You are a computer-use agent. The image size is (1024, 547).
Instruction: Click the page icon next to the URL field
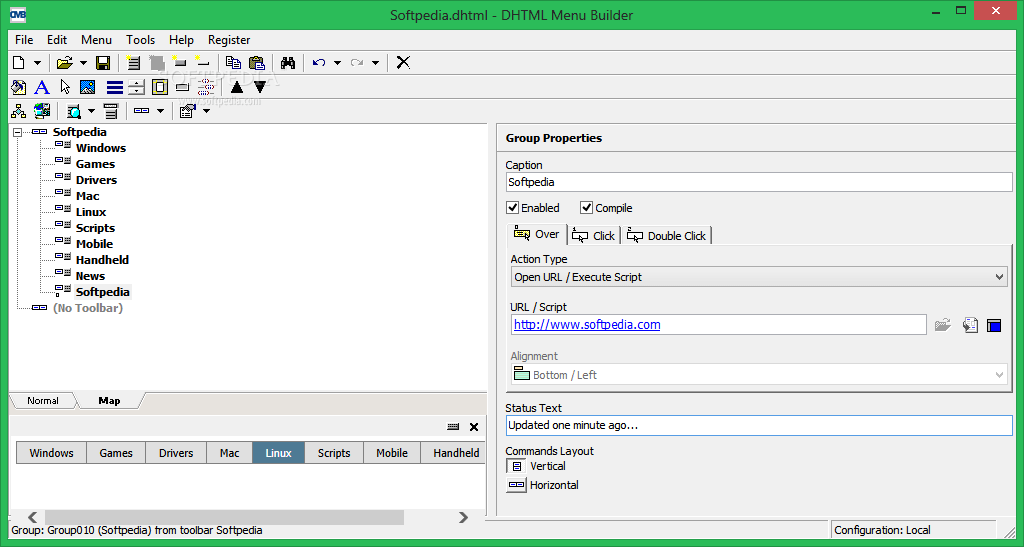click(x=970, y=325)
